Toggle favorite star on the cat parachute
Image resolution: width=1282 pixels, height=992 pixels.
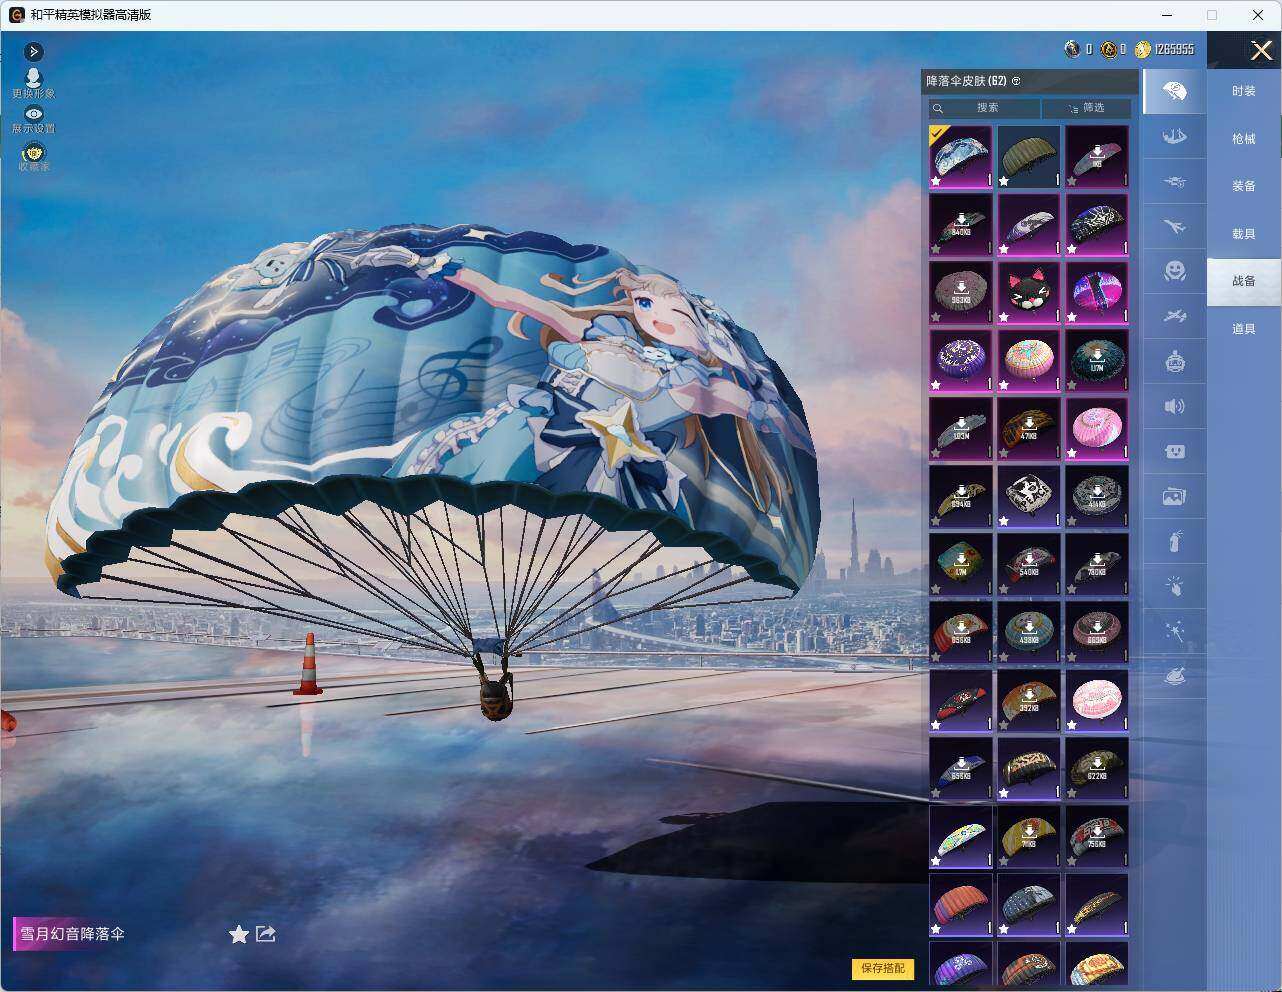tap(1004, 317)
